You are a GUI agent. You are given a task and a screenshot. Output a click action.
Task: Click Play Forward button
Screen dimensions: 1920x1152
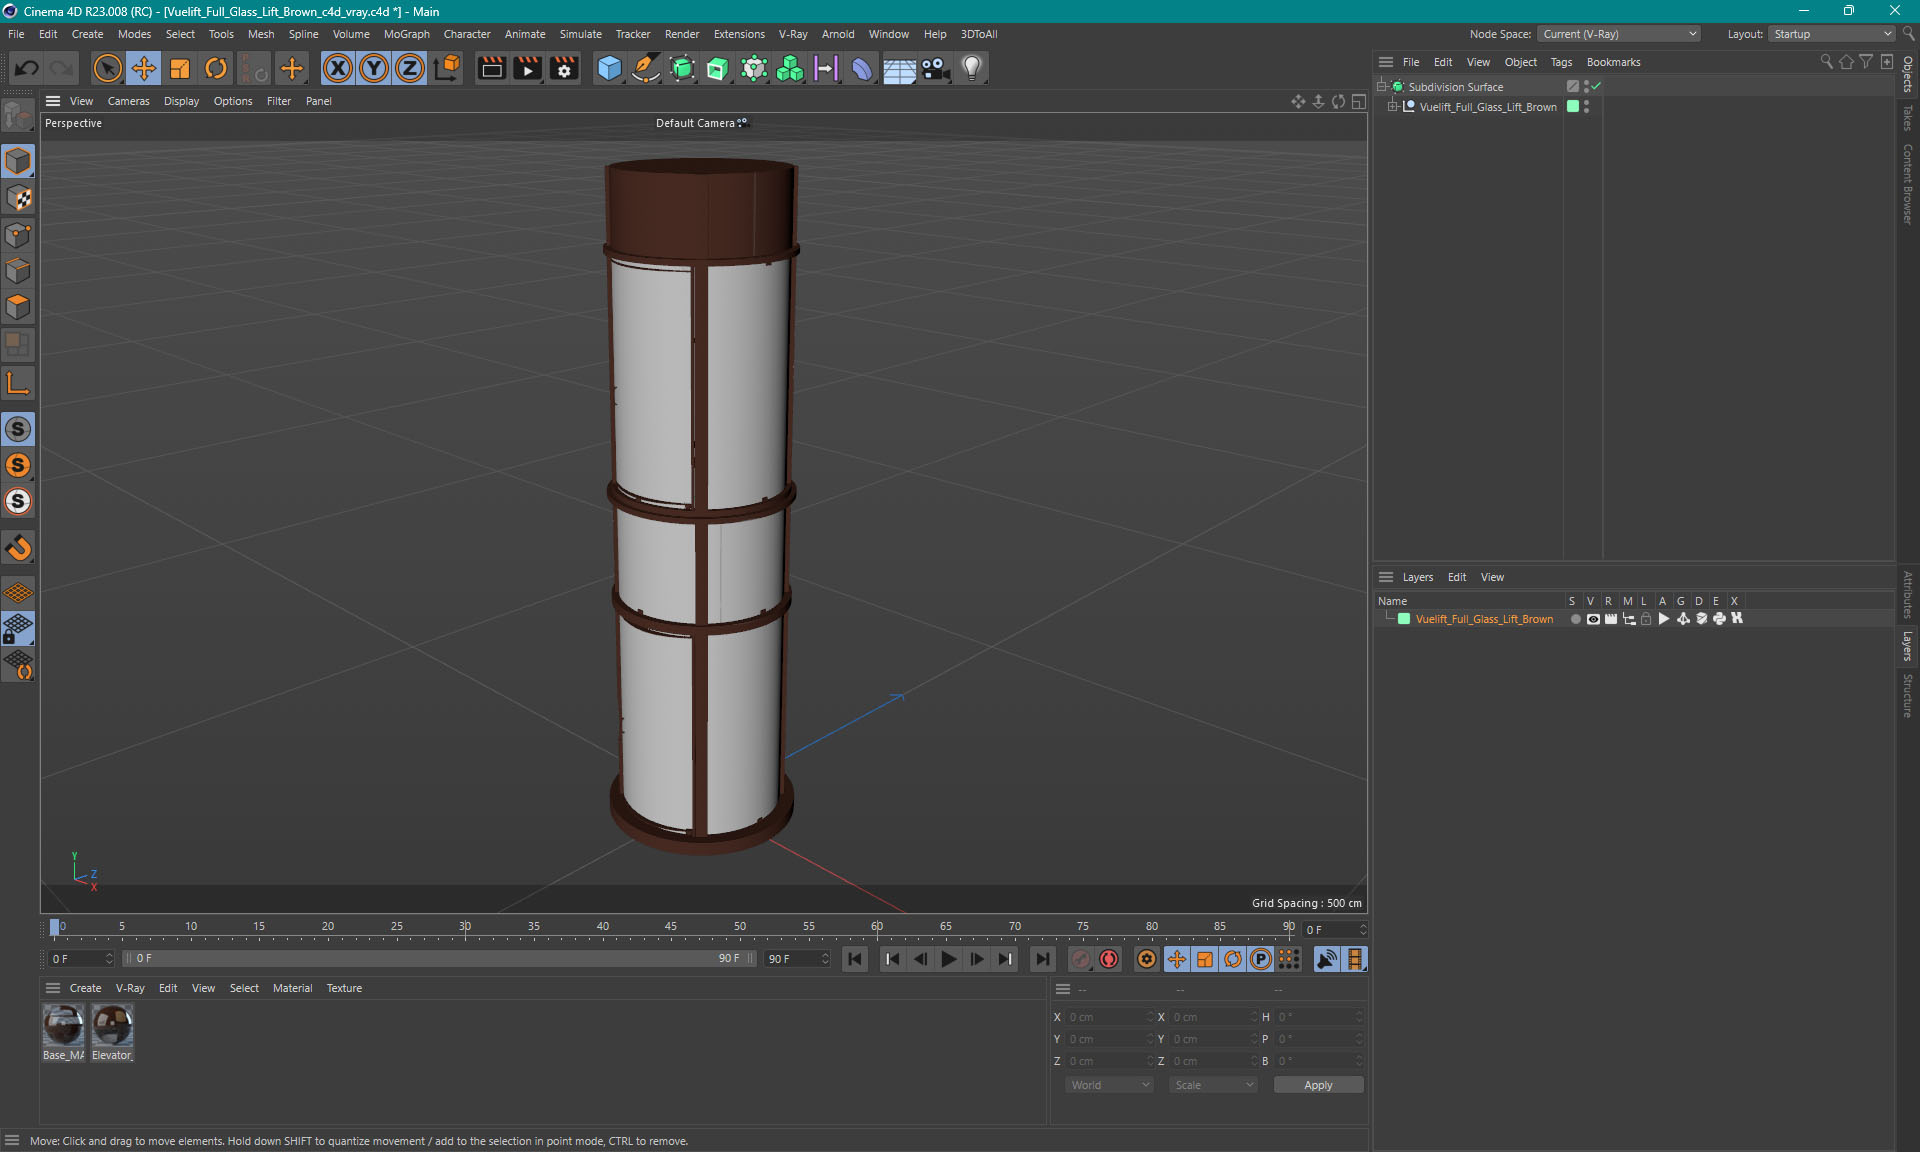point(948,959)
